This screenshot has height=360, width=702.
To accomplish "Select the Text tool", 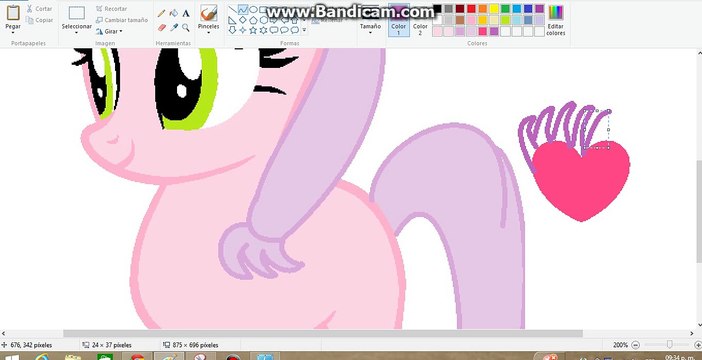I will (186, 13).
